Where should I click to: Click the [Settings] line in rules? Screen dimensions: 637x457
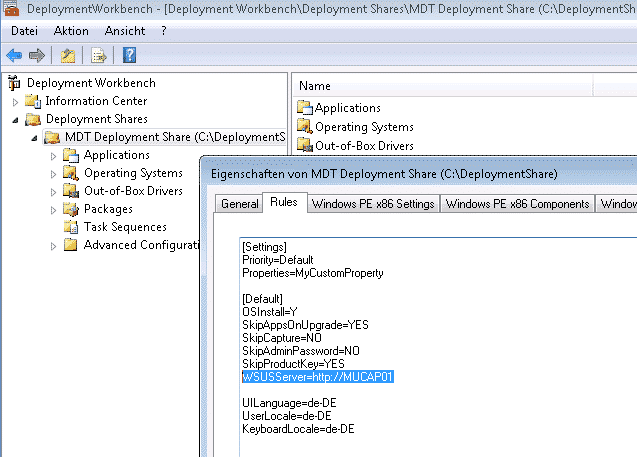[x=264, y=247]
